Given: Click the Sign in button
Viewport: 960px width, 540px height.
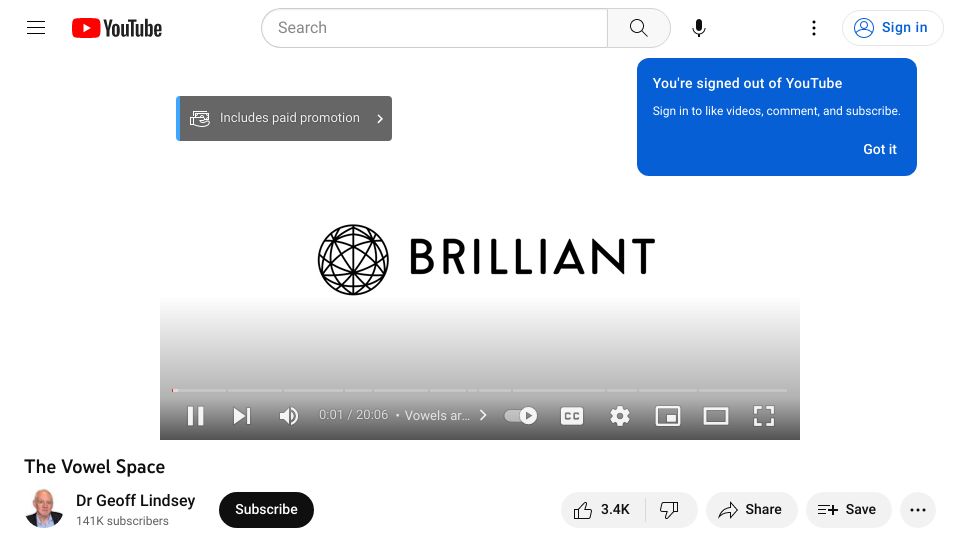Looking at the screenshot, I should click(x=892, y=28).
